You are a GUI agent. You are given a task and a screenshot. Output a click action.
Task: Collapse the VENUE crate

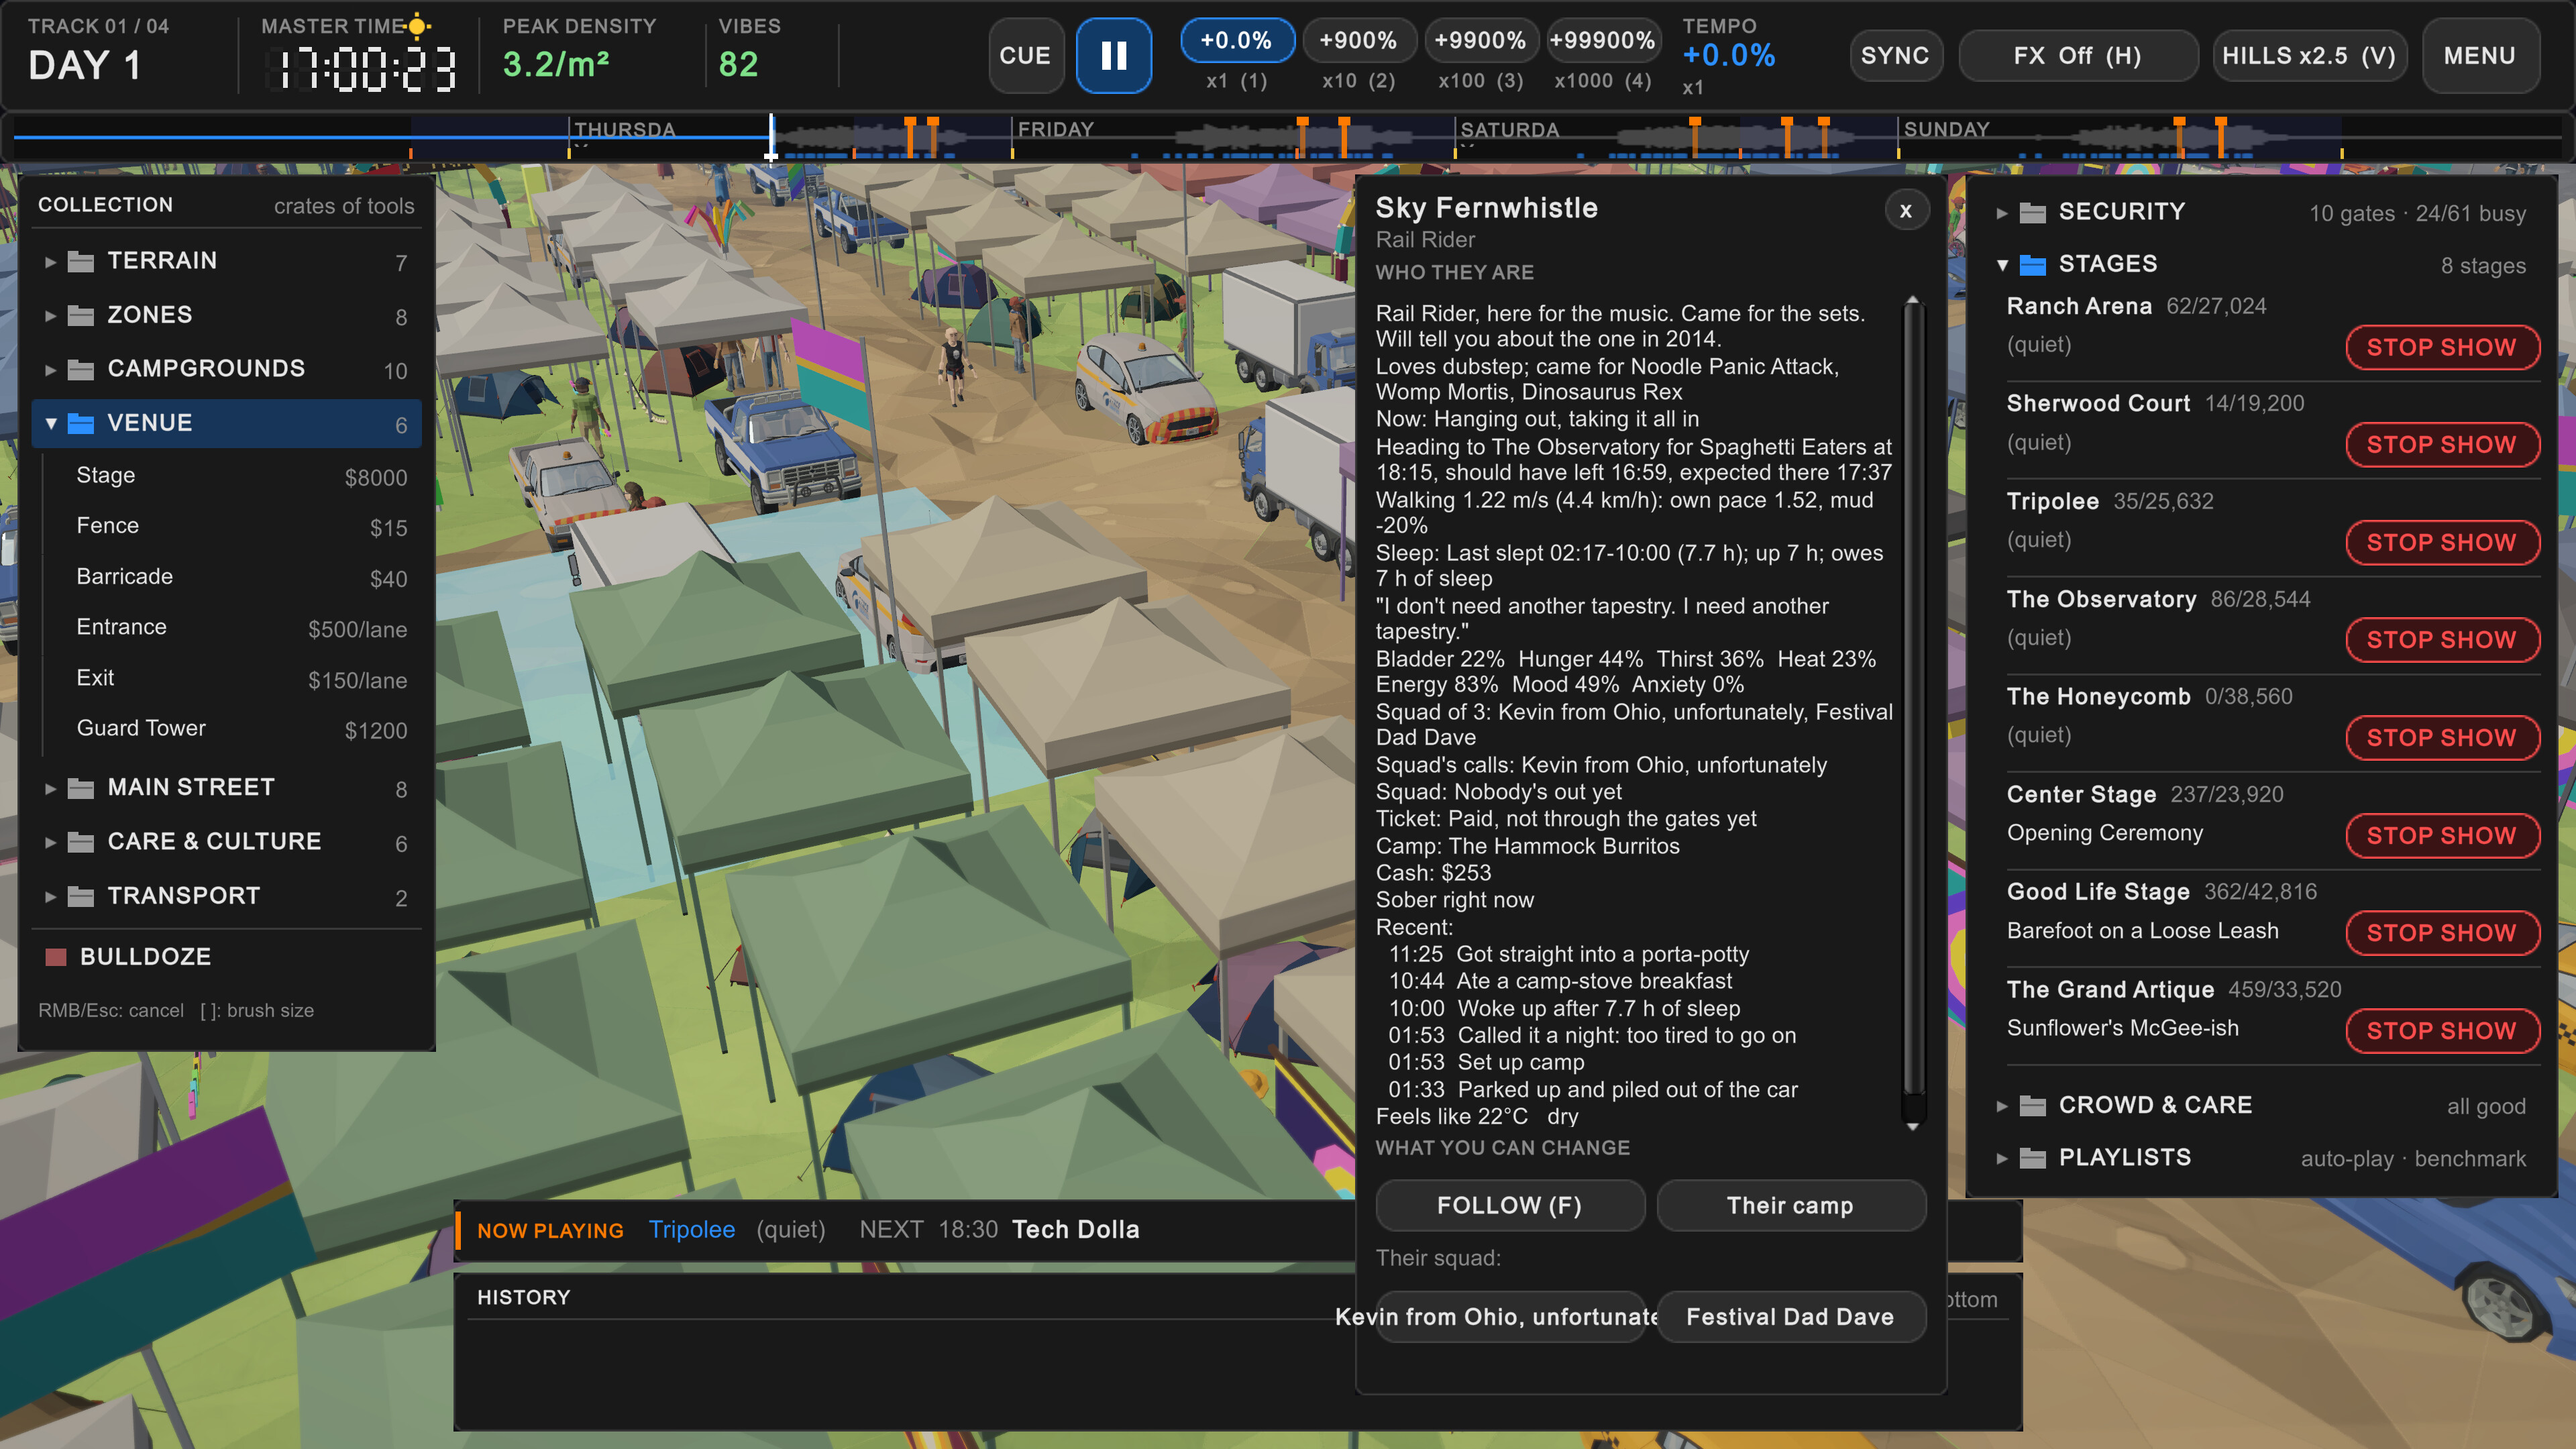tap(226, 423)
